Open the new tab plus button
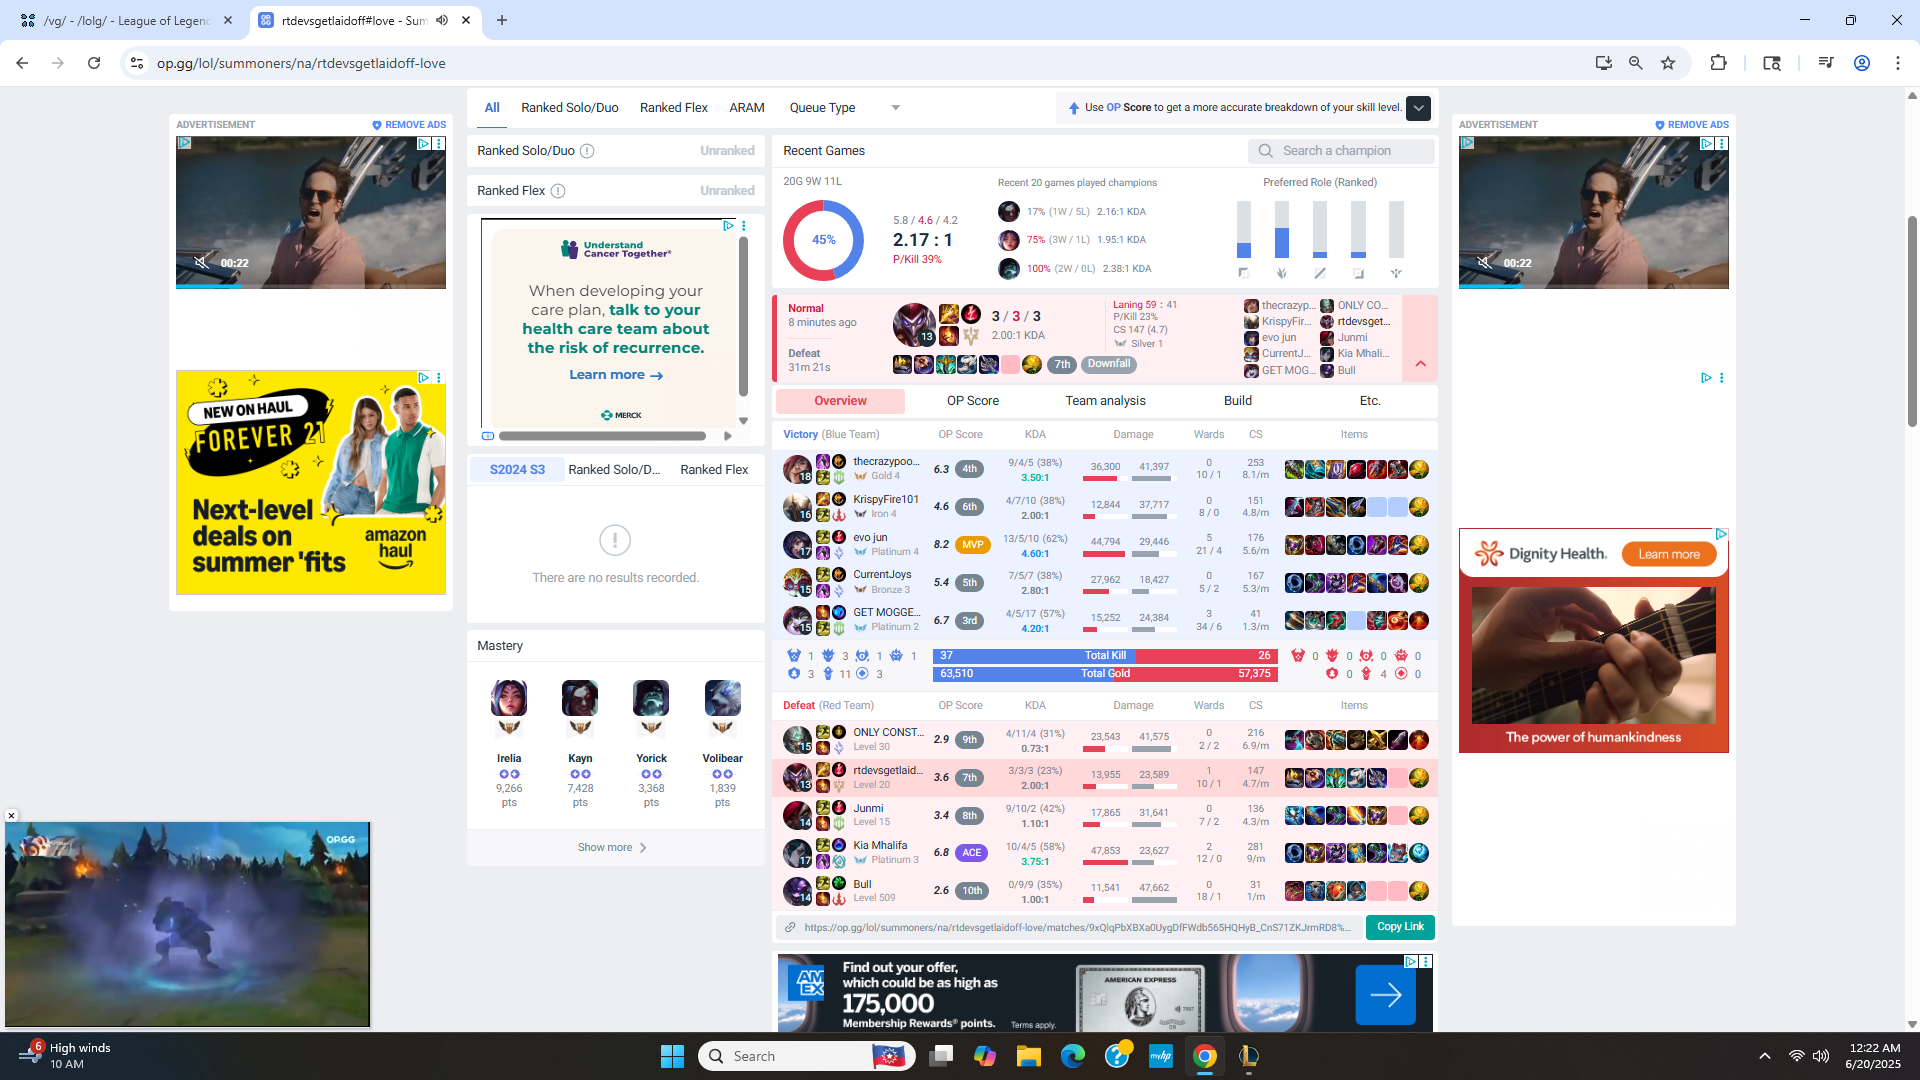Image resolution: width=1920 pixels, height=1080 pixels. (x=502, y=20)
